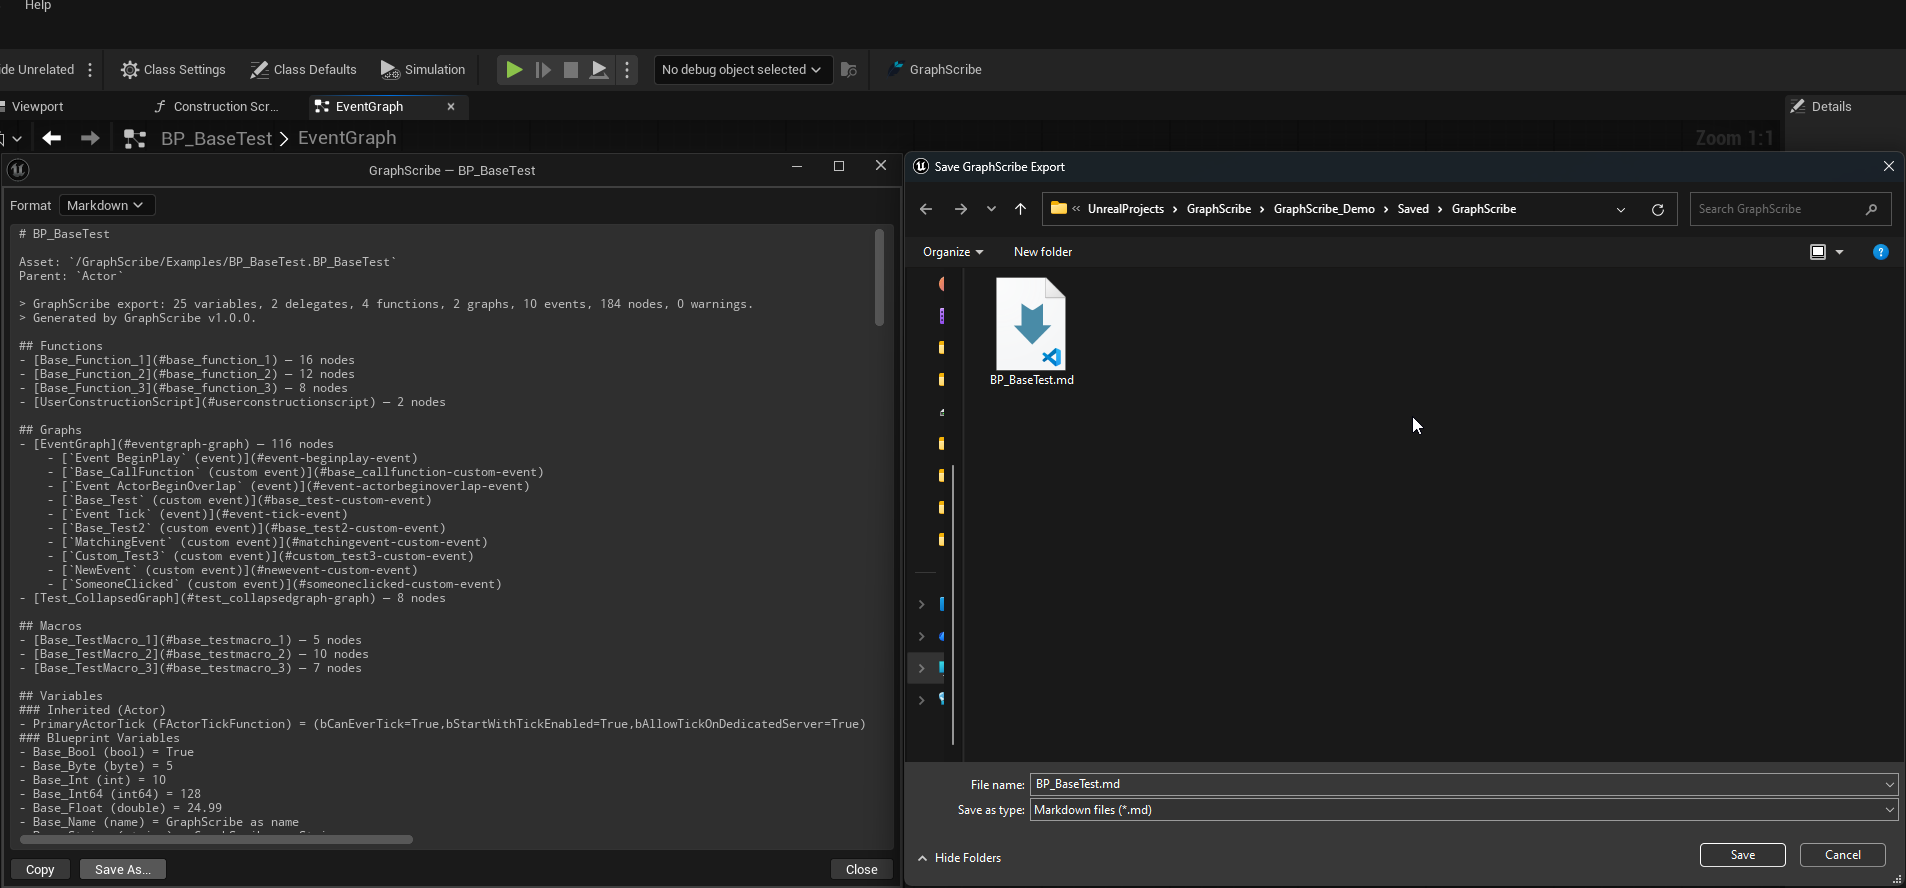Click Save As... in GraphScribe window
The image size is (1906, 888).
tap(123, 869)
